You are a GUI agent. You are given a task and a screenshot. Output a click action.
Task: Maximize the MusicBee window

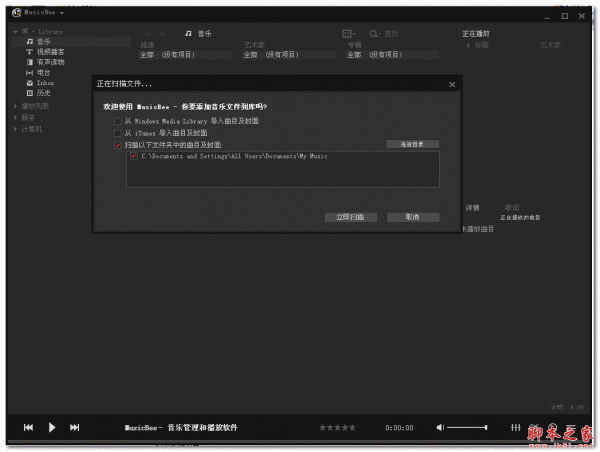pyautogui.click(x=564, y=16)
